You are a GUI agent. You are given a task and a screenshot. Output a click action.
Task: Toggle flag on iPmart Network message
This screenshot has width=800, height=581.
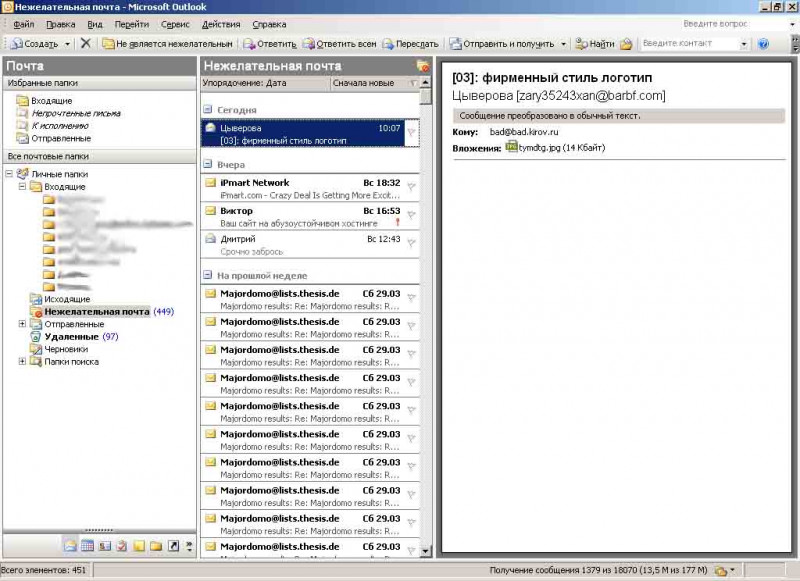pos(411,188)
